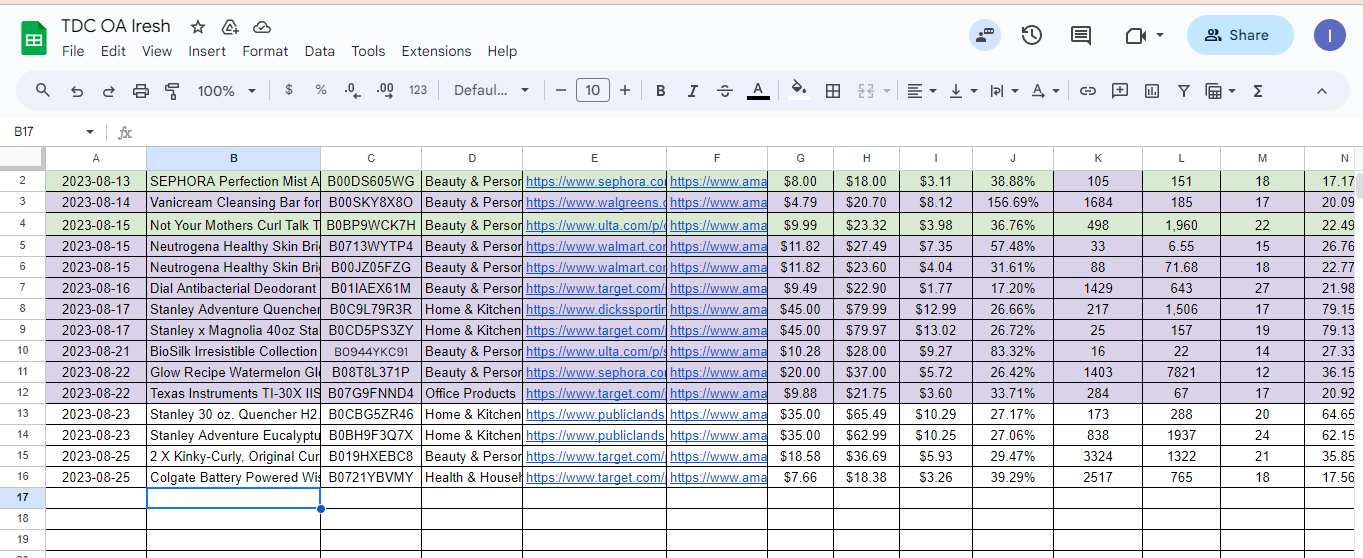Add a comment from toolbar
This screenshot has height=558, width=1363.
1120,90
